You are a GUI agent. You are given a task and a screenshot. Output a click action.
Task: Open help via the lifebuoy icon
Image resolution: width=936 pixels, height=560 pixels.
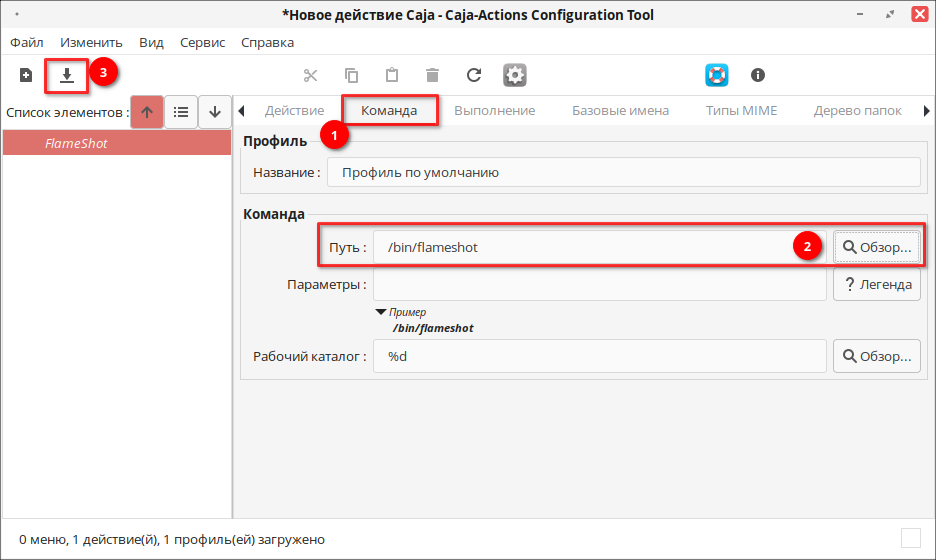(x=716, y=75)
